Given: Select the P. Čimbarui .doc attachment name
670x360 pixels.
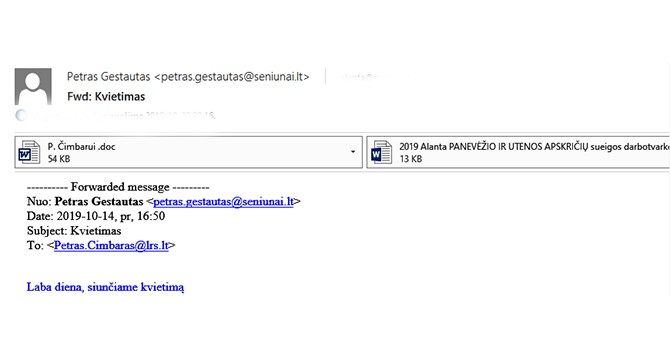Looking at the screenshot, I should (82, 146).
